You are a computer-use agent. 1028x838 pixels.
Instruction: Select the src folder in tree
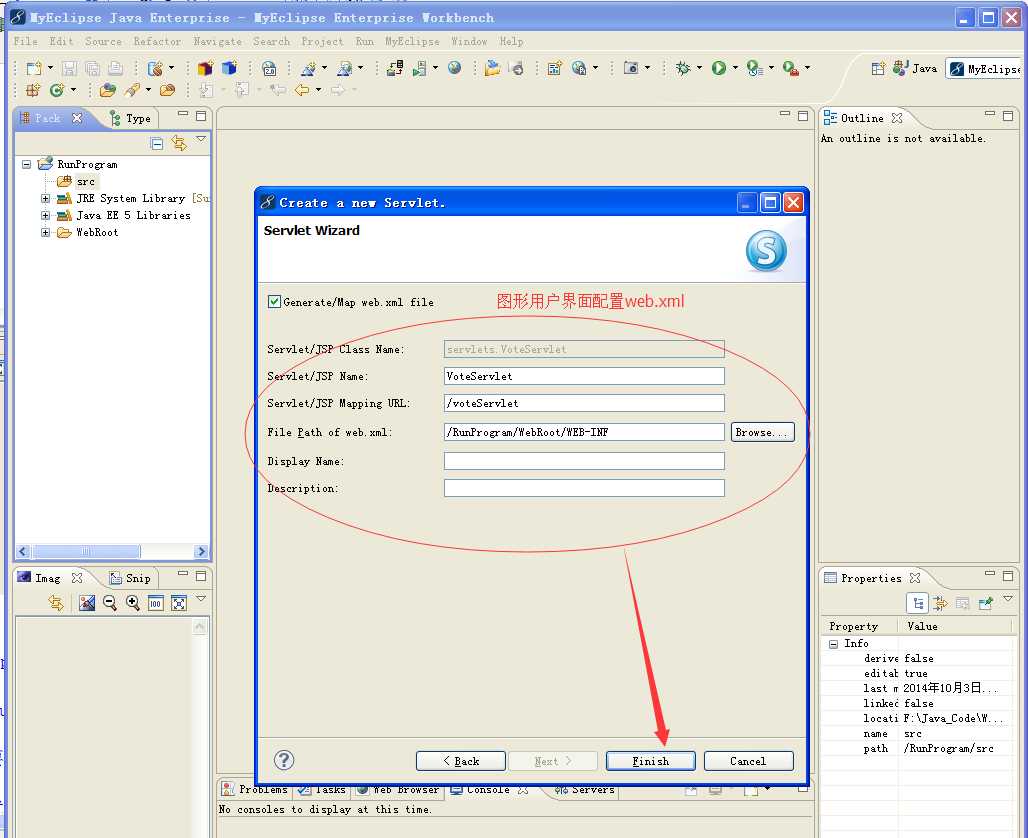pyautogui.click(x=78, y=182)
